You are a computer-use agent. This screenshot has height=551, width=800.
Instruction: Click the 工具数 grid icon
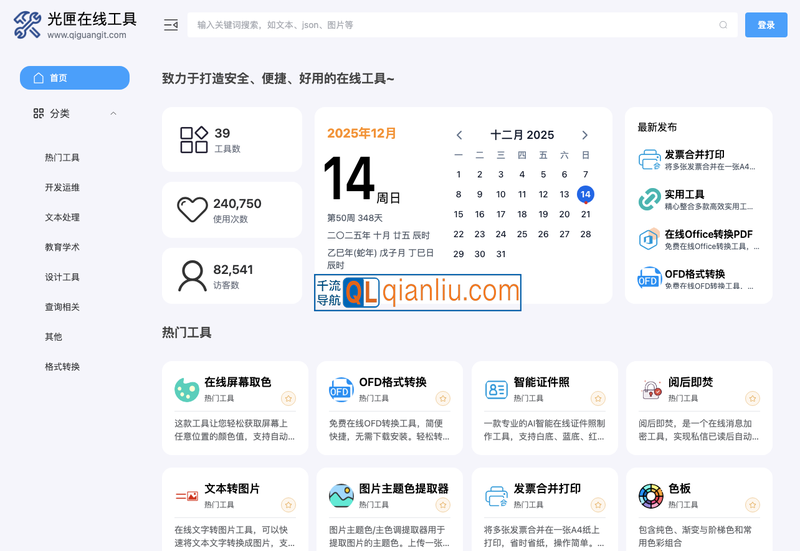[194, 140]
